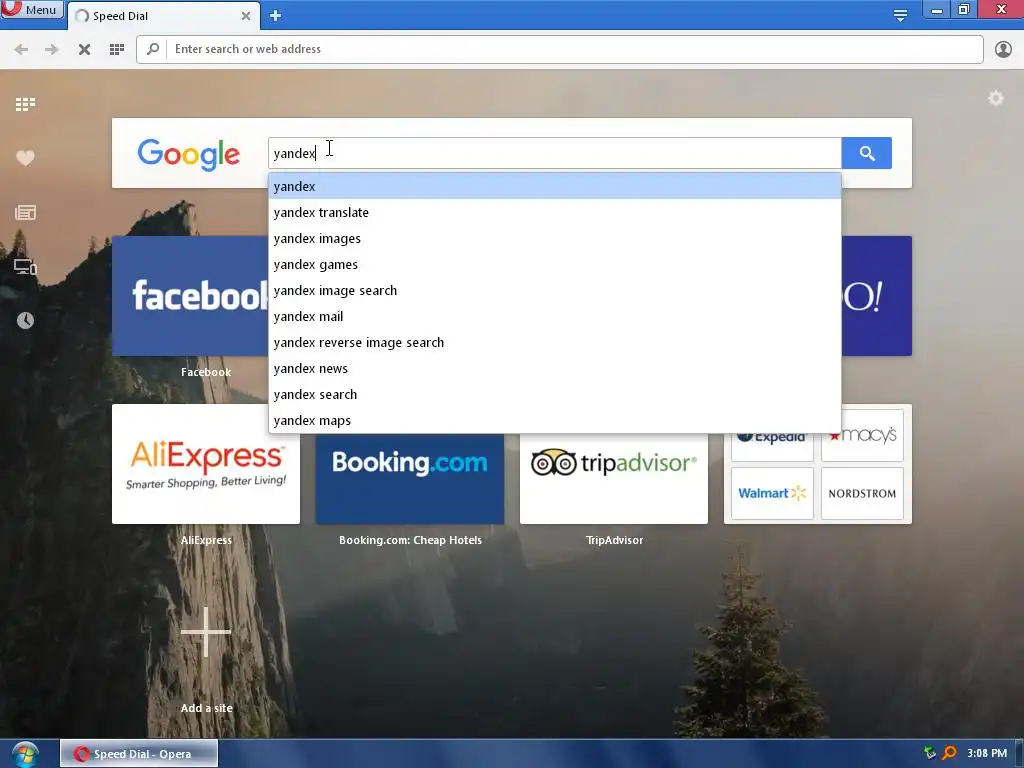Click the AliExpress tile label
Image resolution: width=1024 pixels, height=768 pixels.
[206, 540]
